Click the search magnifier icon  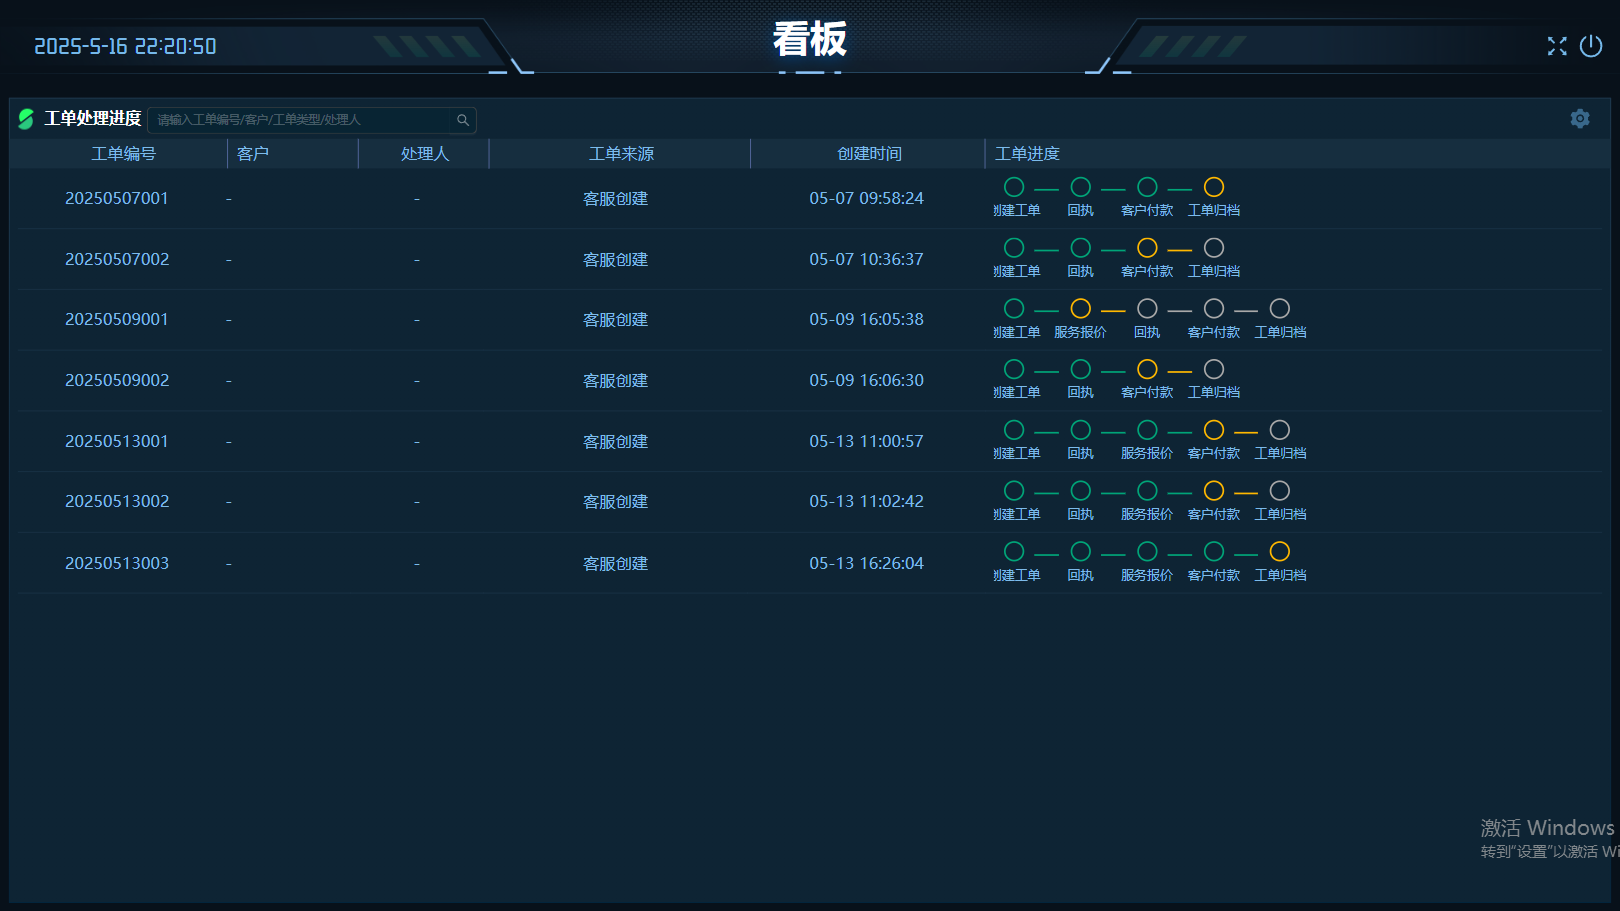[463, 120]
